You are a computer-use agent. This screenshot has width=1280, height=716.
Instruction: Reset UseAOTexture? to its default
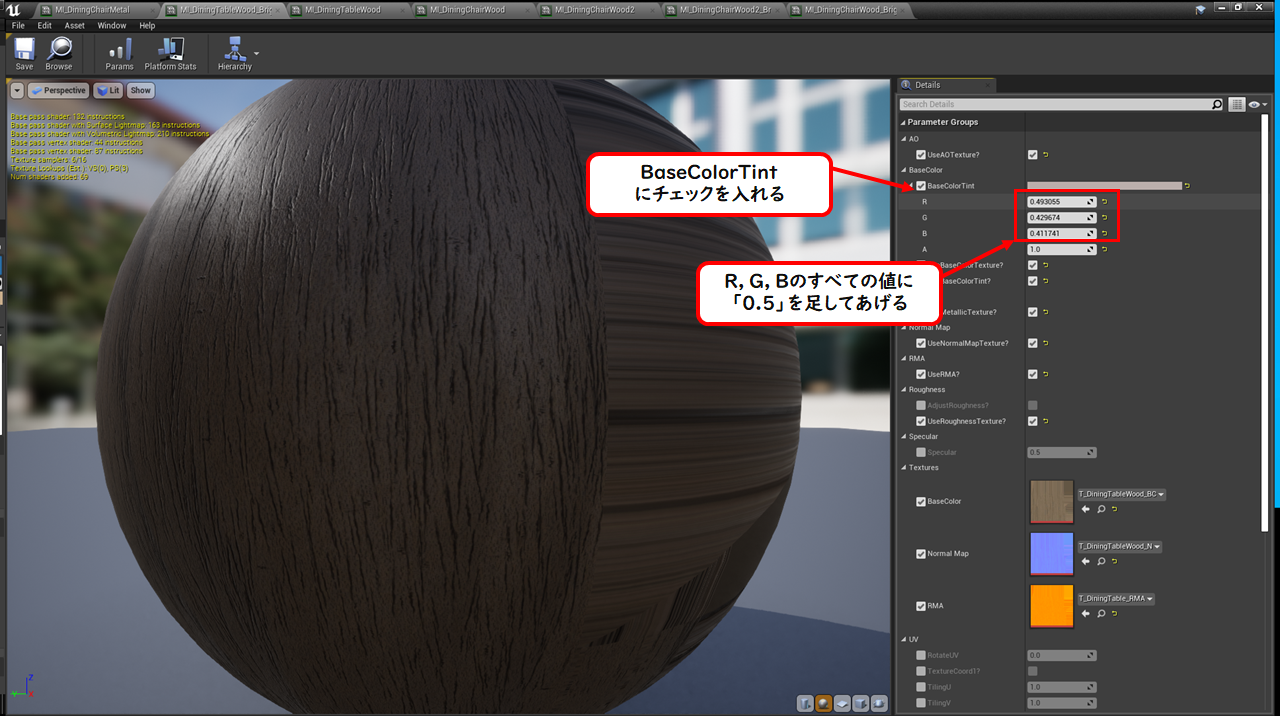click(1046, 155)
